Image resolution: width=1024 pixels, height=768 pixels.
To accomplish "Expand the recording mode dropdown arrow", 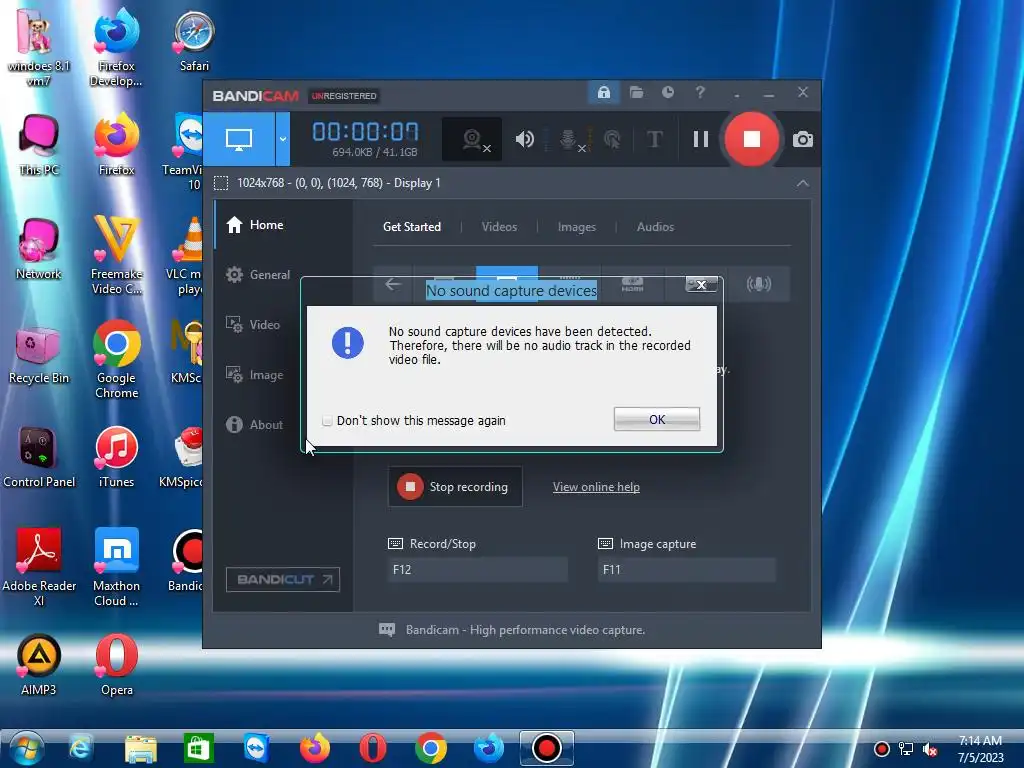I will pos(283,139).
